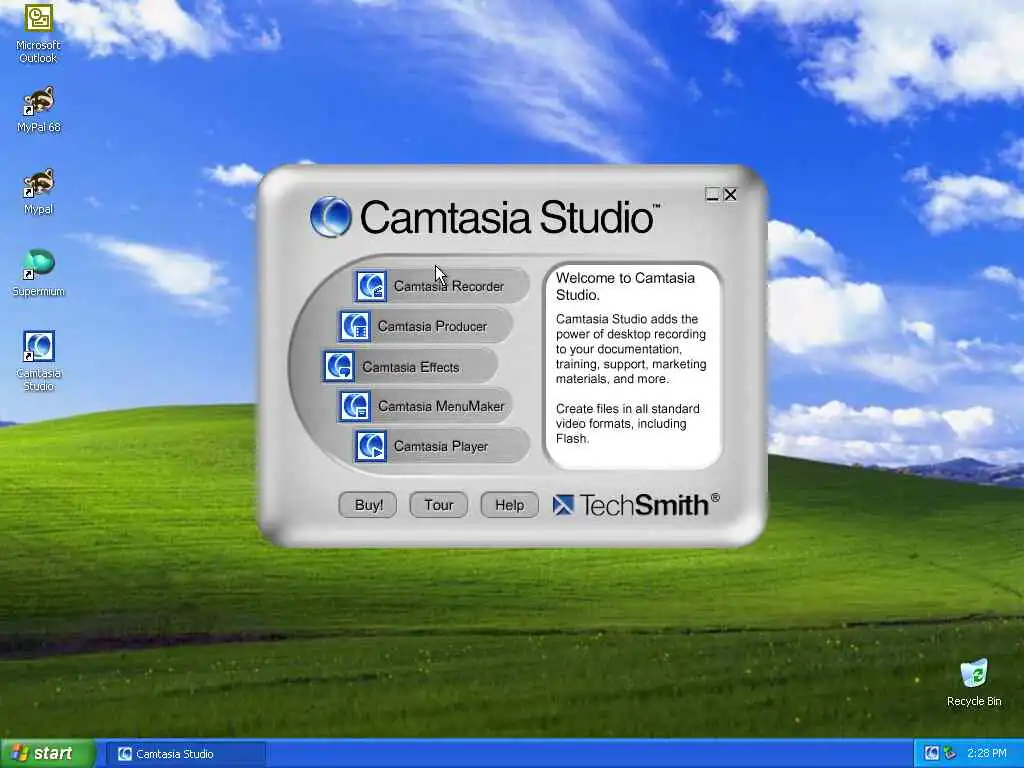Open the Camtasia MenuMaker icon
This screenshot has width=1024, height=768.
pyautogui.click(x=355, y=406)
